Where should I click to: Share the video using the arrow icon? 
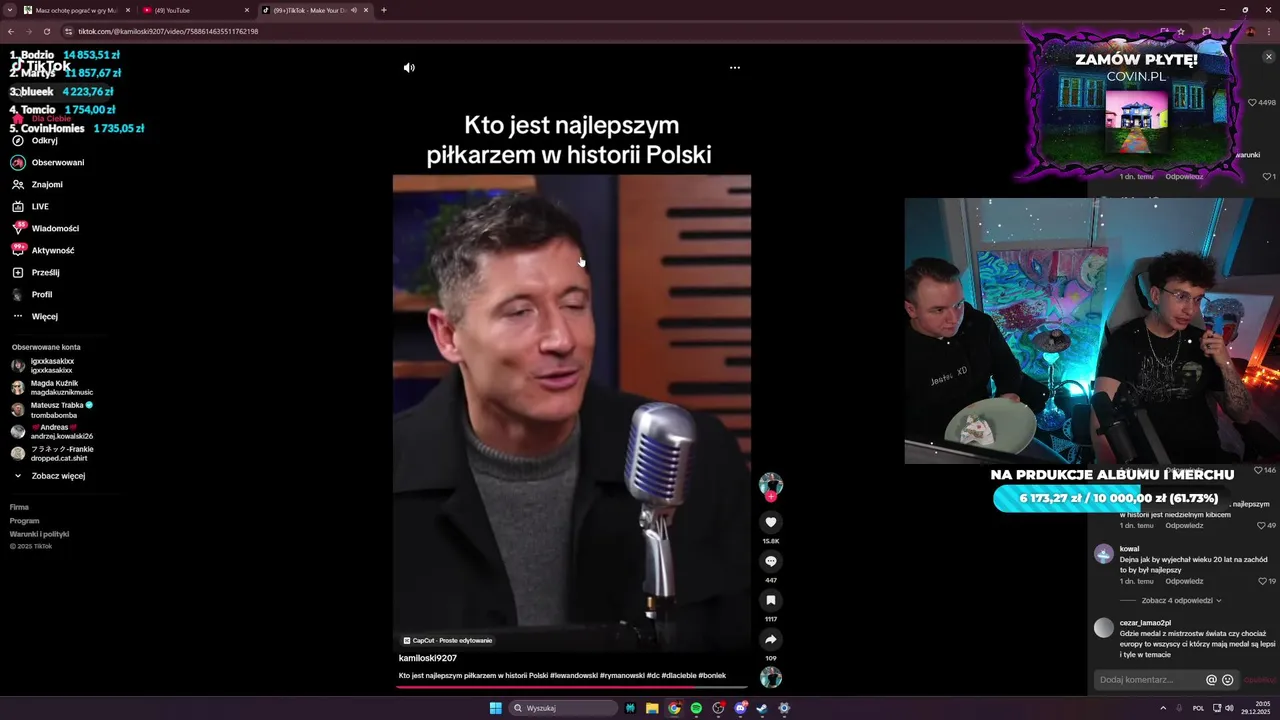pos(770,639)
